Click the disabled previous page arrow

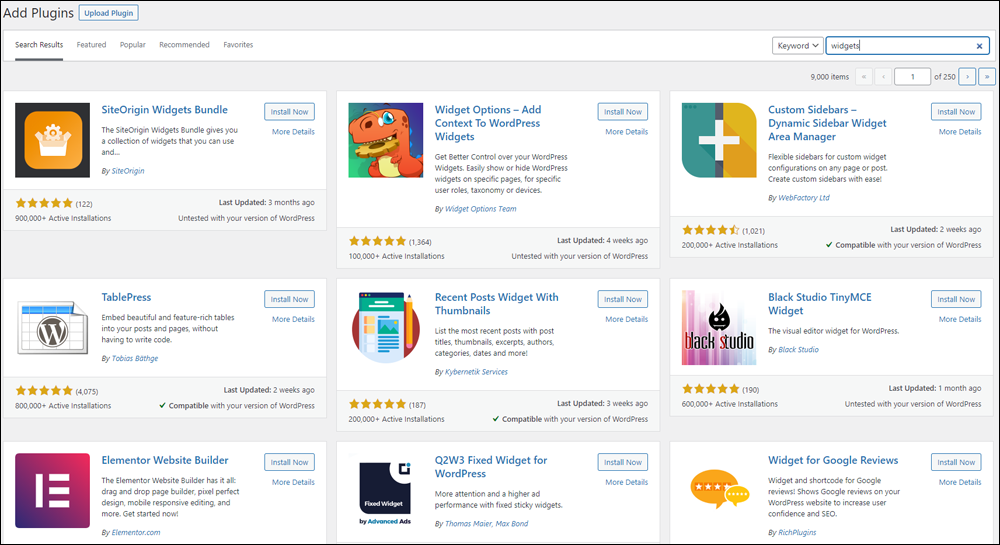(883, 76)
